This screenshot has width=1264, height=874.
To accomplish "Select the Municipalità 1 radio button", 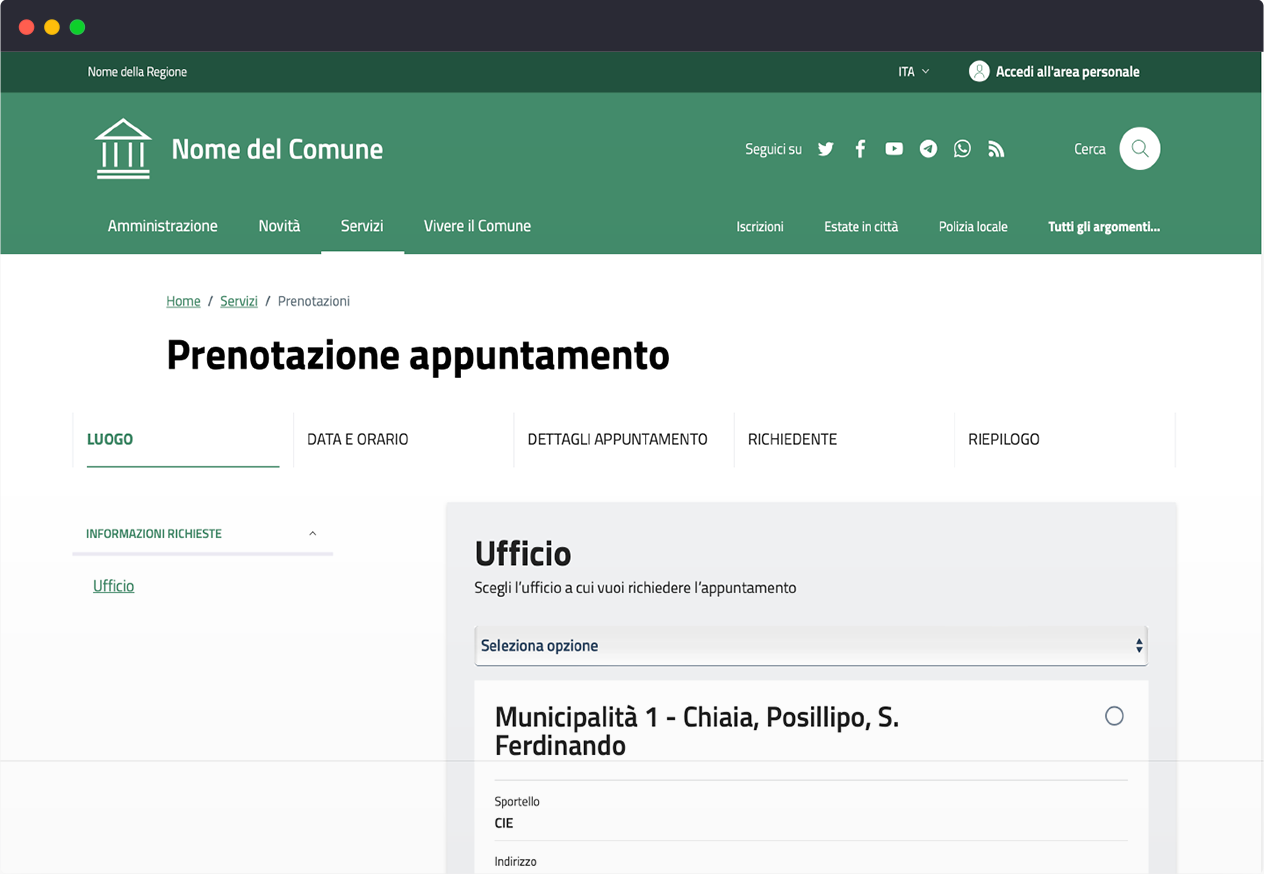I will (1114, 716).
